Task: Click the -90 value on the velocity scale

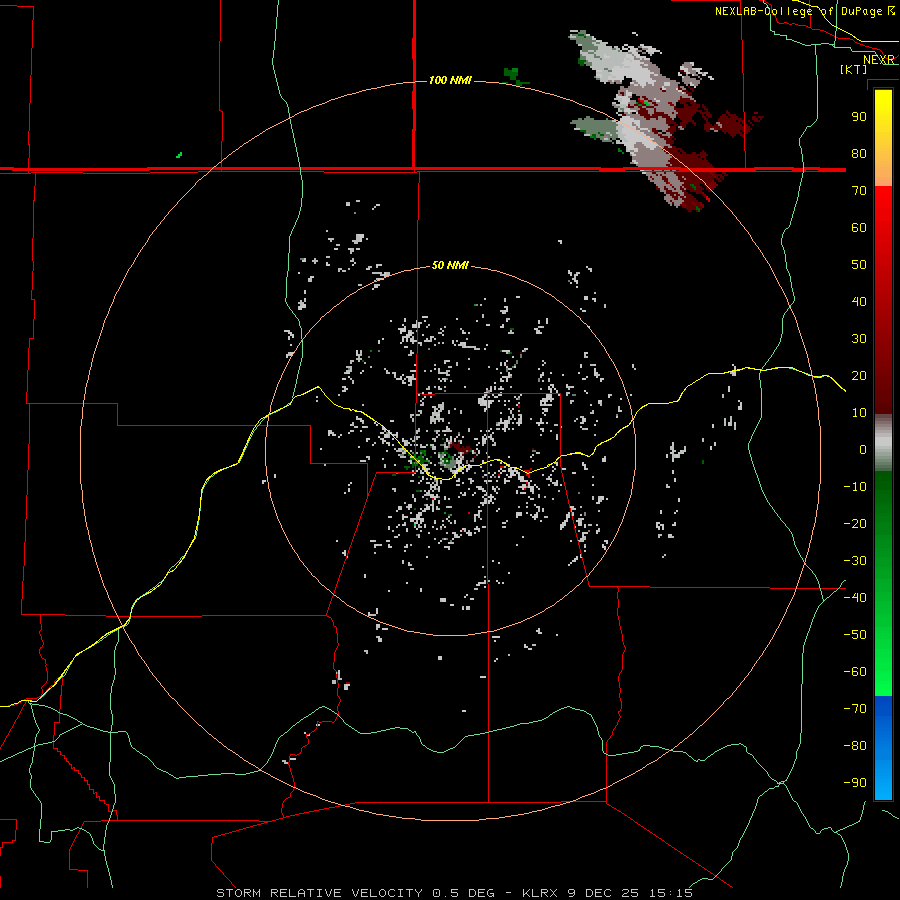Action: 855,783
